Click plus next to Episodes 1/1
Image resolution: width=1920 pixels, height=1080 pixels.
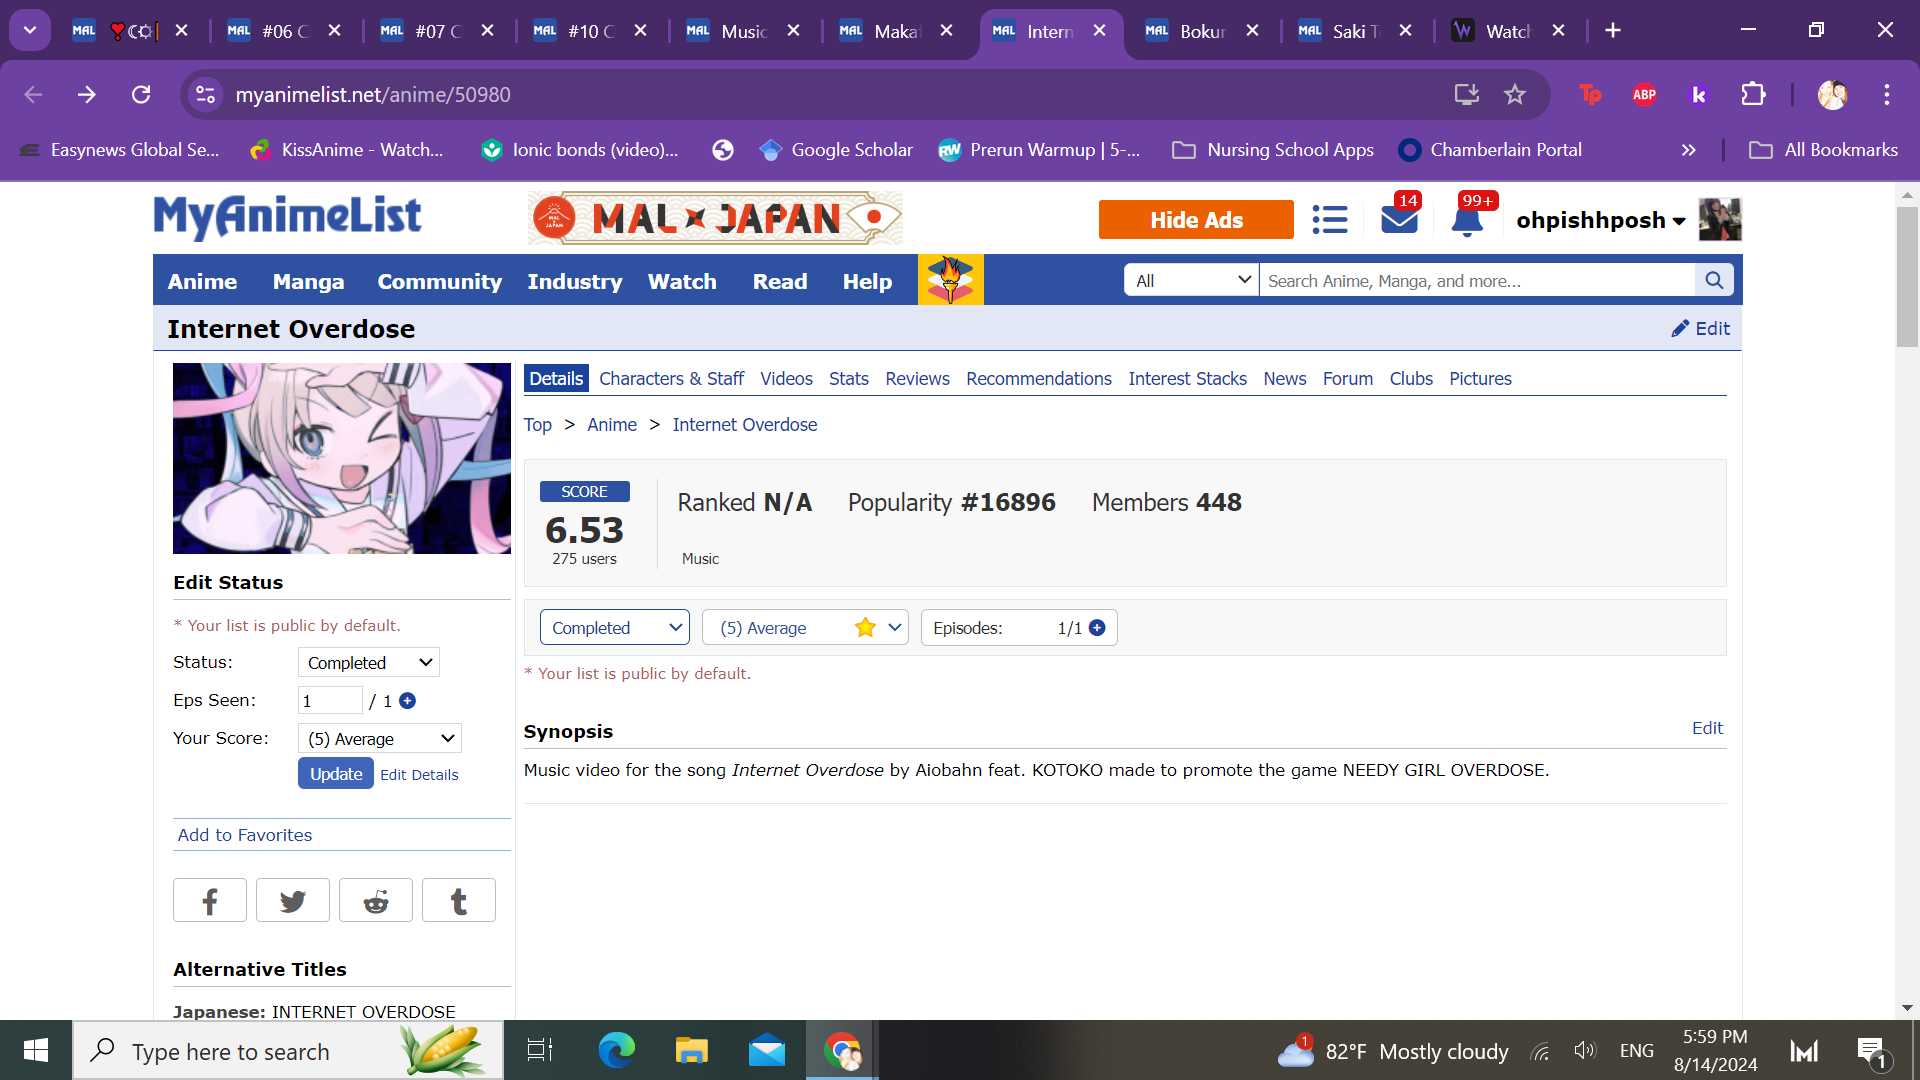tap(1097, 628)
